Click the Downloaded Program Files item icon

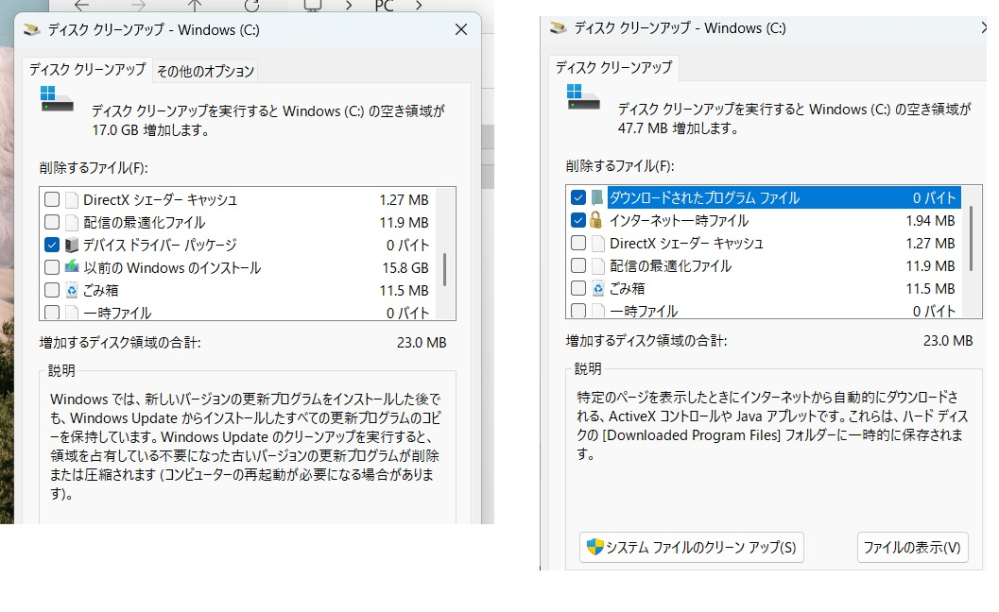(597, 197)
